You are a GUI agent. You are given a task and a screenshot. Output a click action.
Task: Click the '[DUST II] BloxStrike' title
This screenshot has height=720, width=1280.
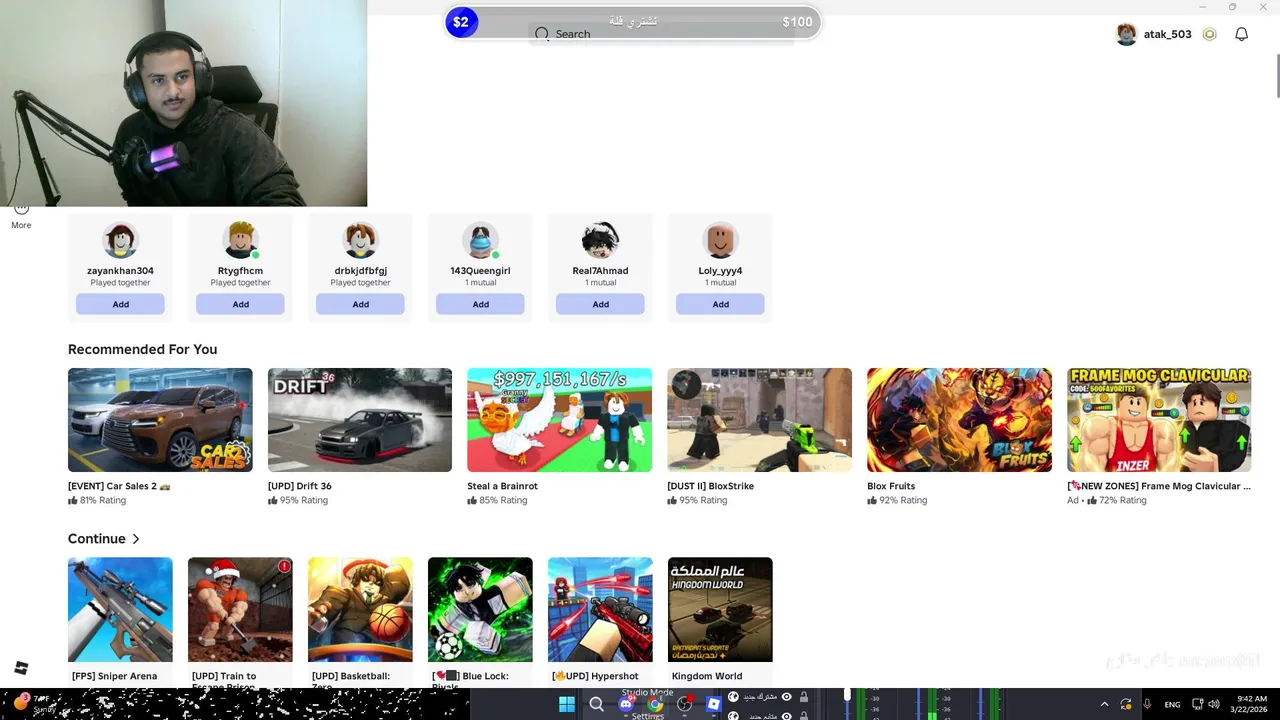(711, 486)
